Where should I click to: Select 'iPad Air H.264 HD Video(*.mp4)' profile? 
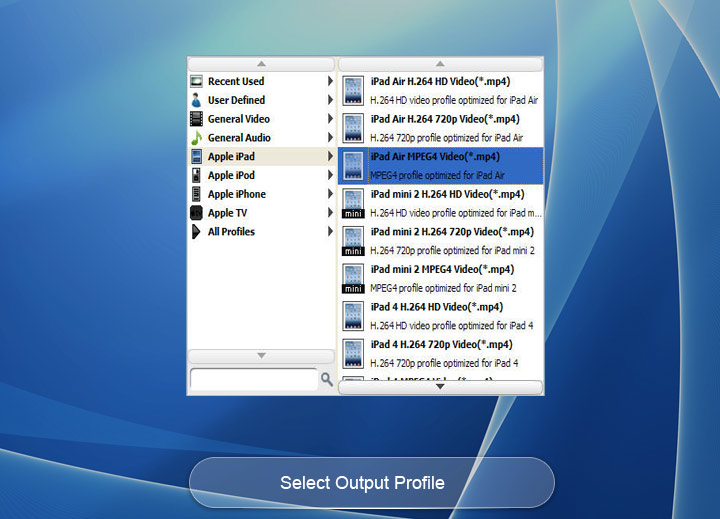click(441, 90)
